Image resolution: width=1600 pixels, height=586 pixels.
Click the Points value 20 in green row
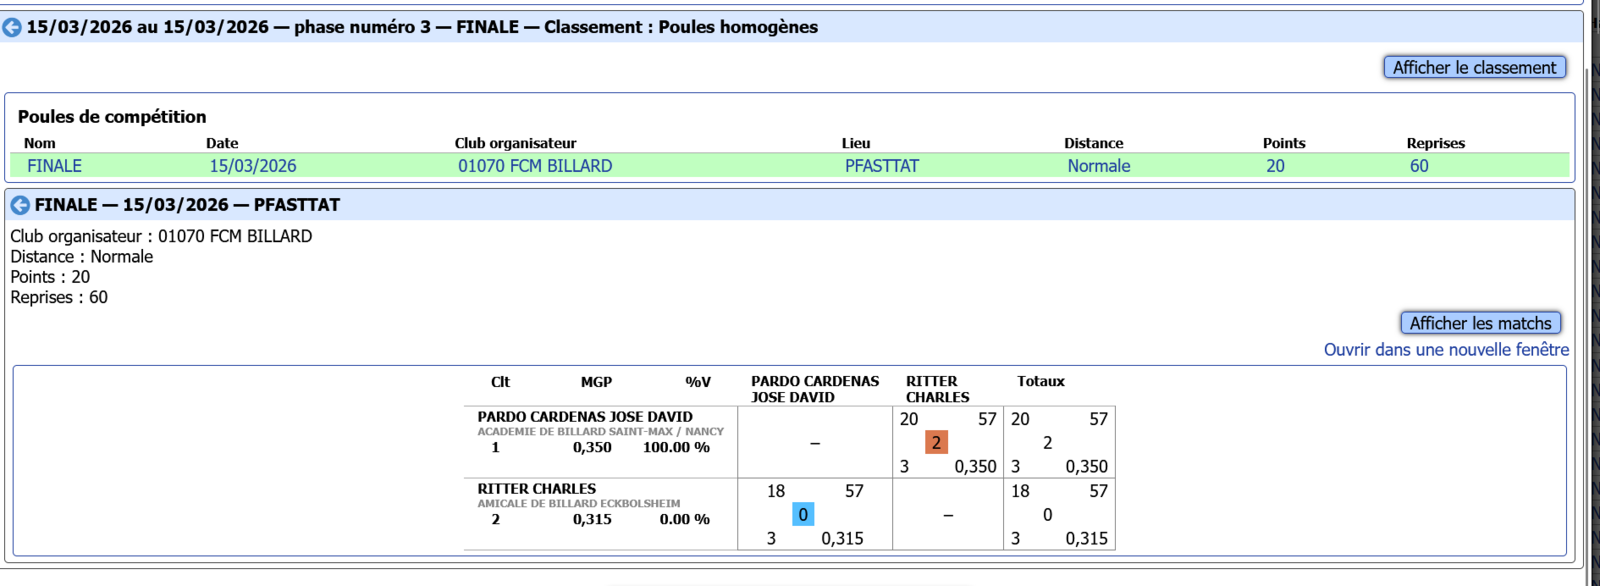click(1275, 166)
